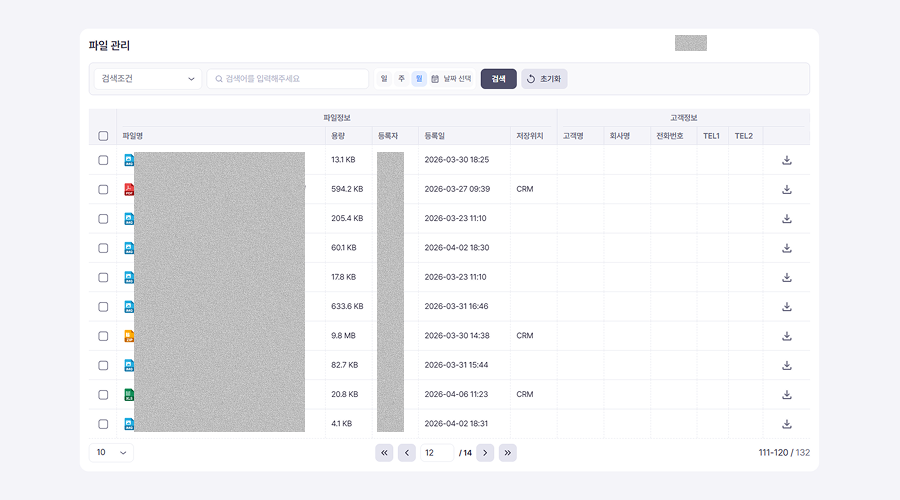The image size is (900, 500).
Task: Click the 전화번호 column header
Action: [x=670, y=136]
